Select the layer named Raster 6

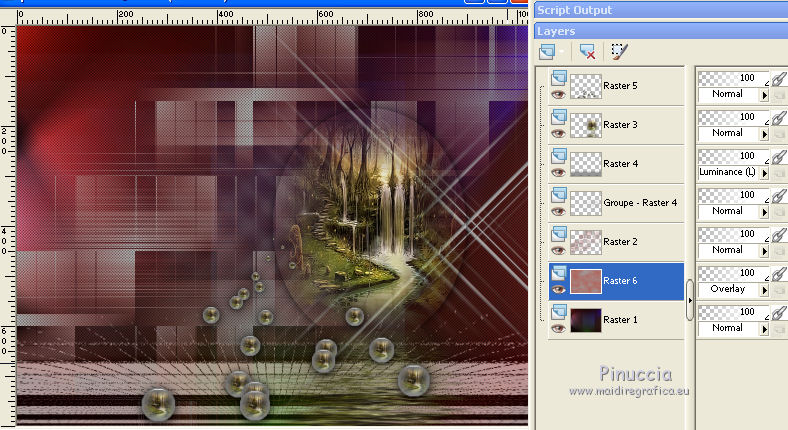coord(620,281)
